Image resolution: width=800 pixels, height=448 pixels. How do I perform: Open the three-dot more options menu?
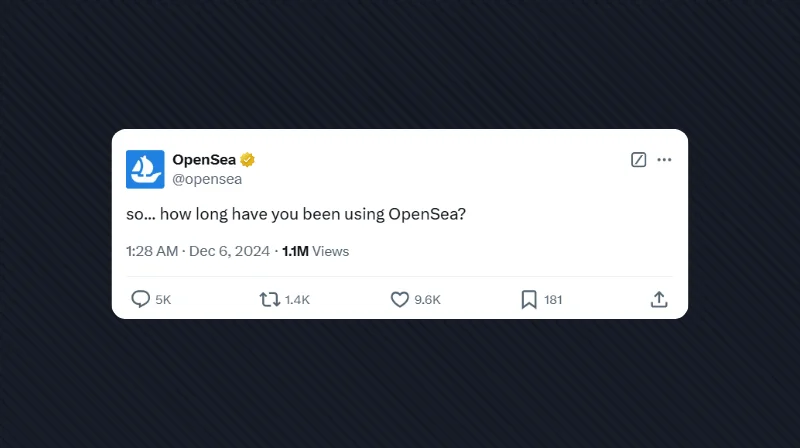664,160
